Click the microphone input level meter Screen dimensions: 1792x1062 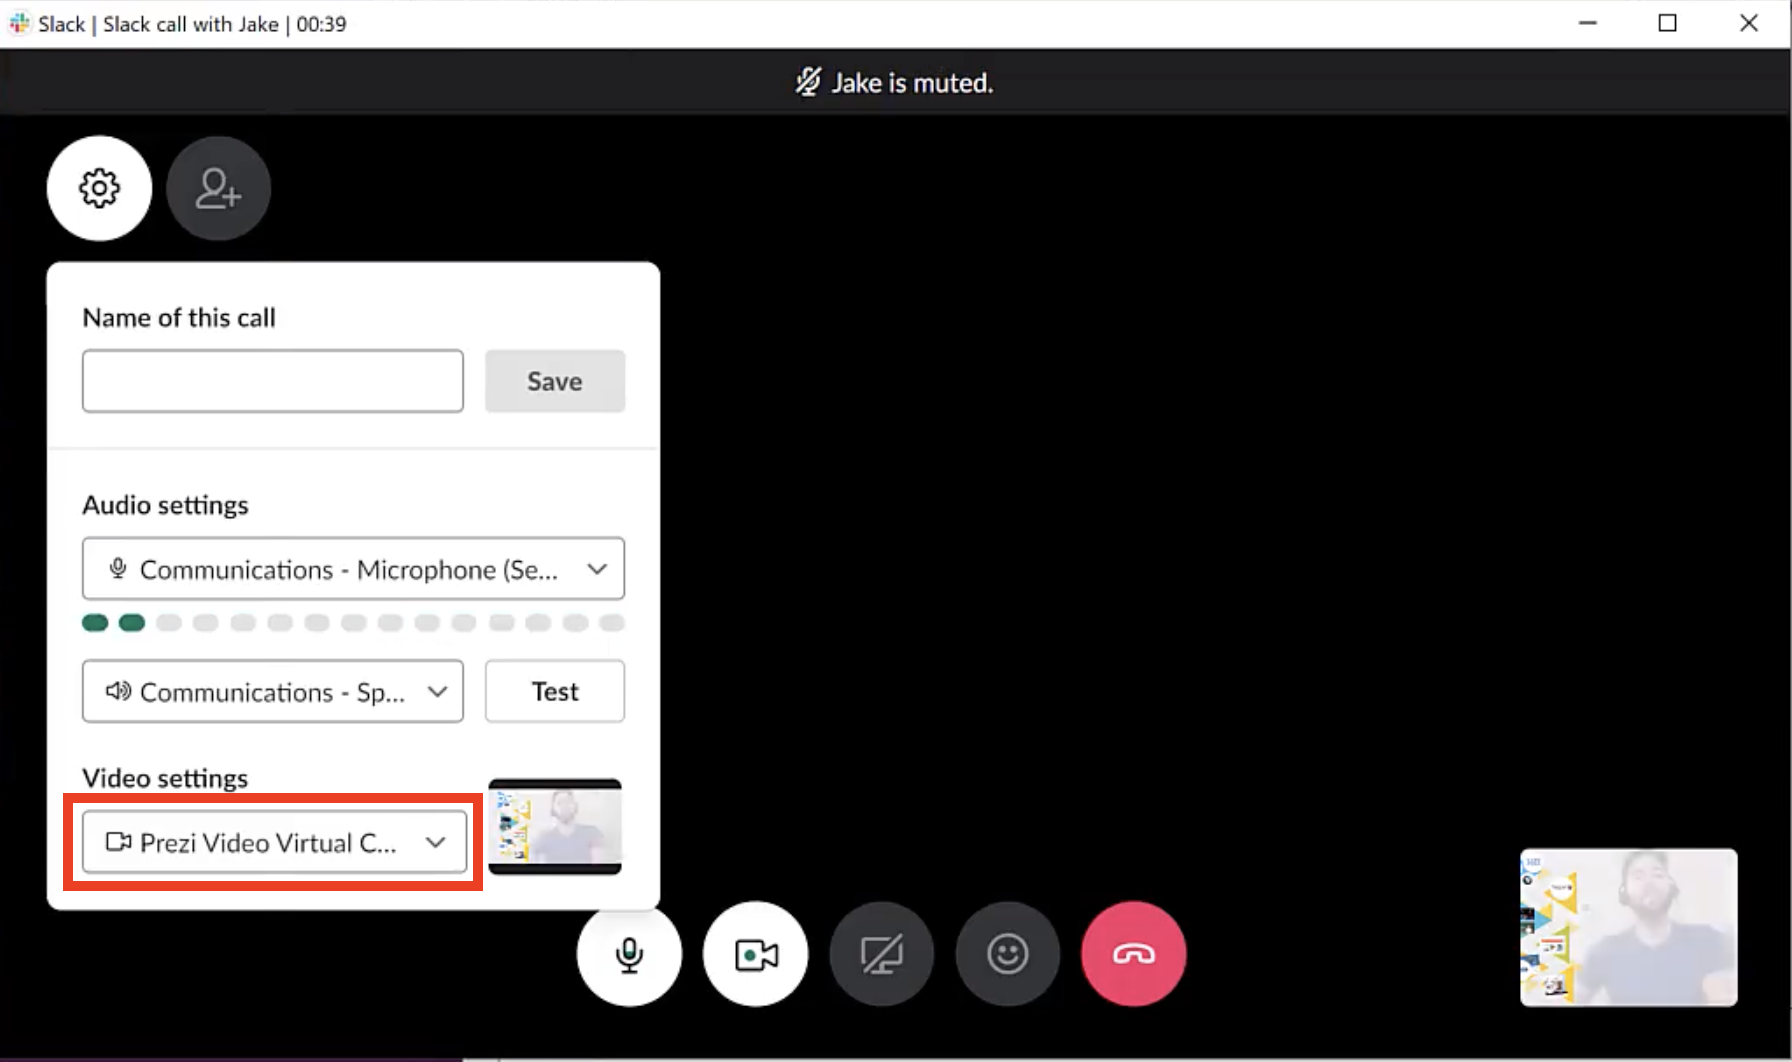click(x=353, y=623)
